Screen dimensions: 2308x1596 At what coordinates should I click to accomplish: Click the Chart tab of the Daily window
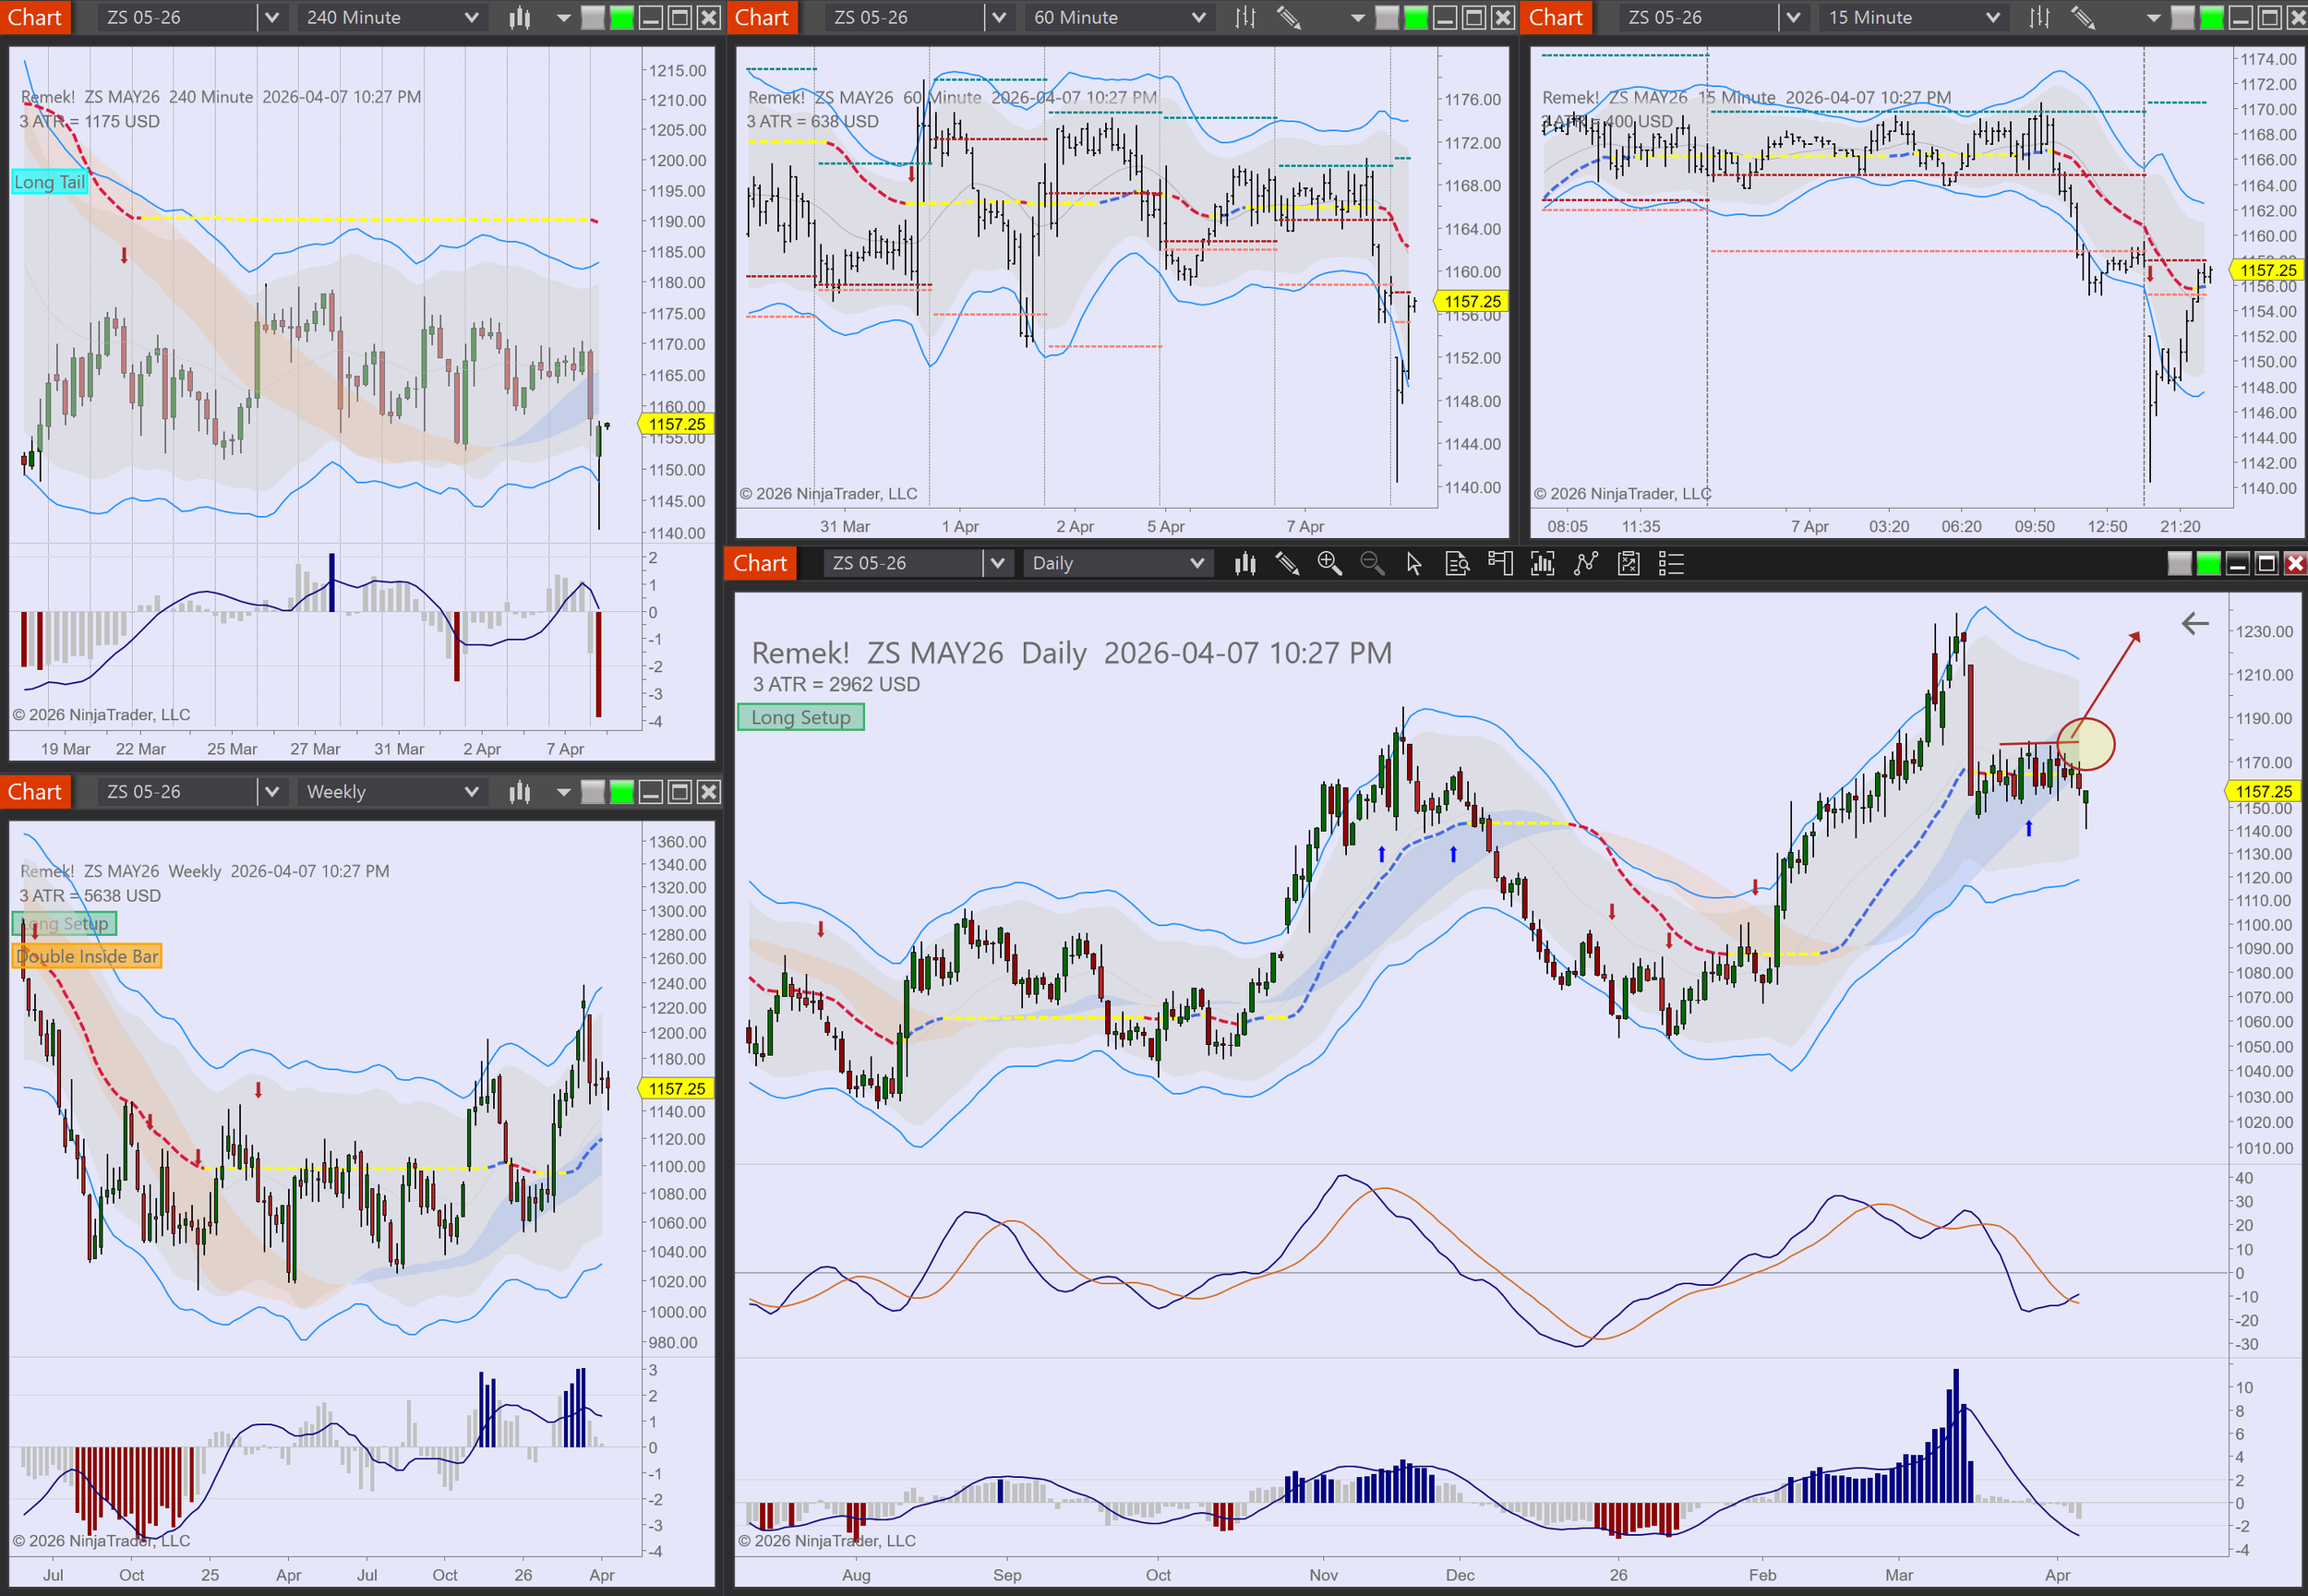point(760,563)
